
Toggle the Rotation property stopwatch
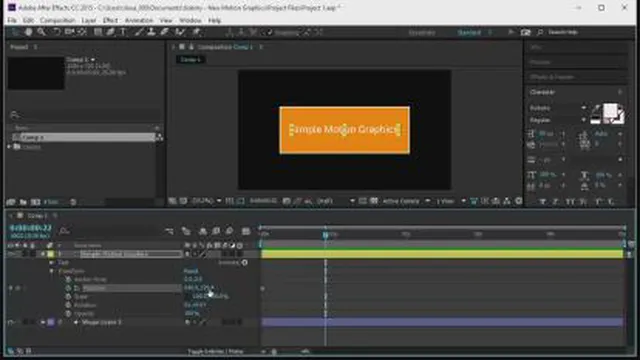[x=68, y=305]
